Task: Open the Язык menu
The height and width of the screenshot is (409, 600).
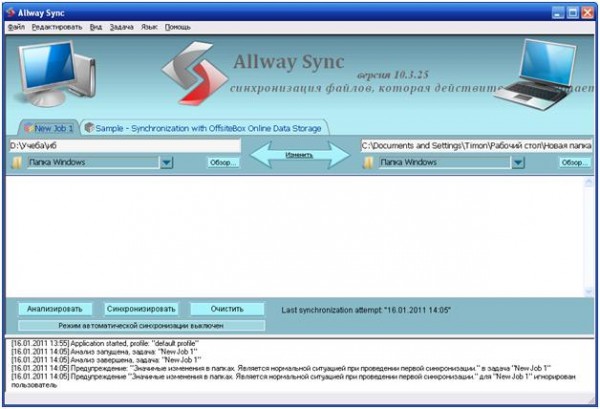Action: click(x=149, y=27)
